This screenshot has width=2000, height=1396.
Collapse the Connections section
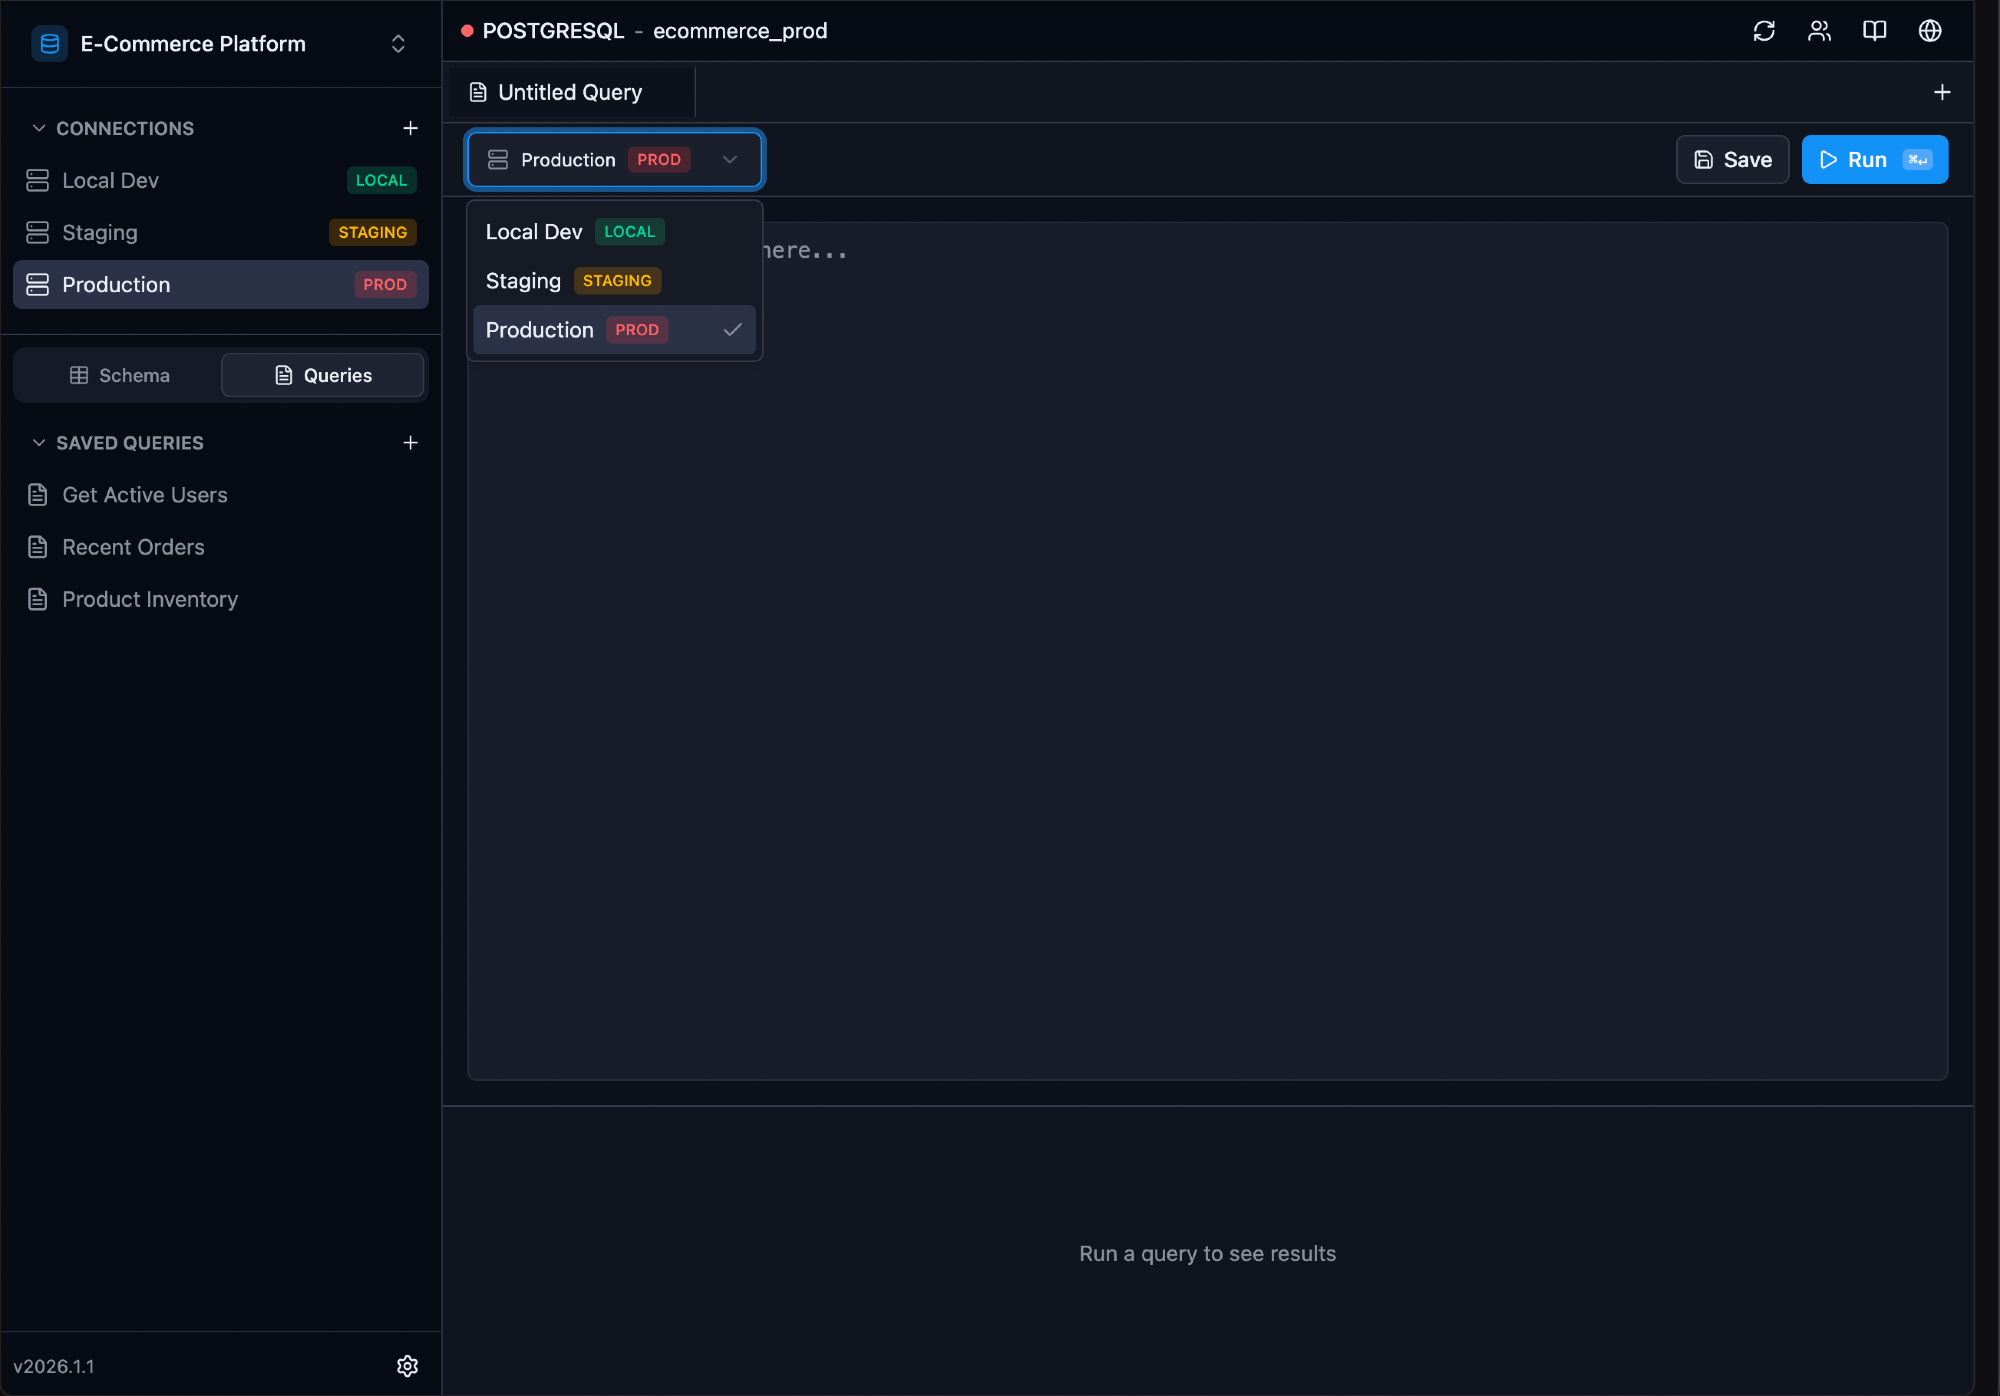[39, 128]
